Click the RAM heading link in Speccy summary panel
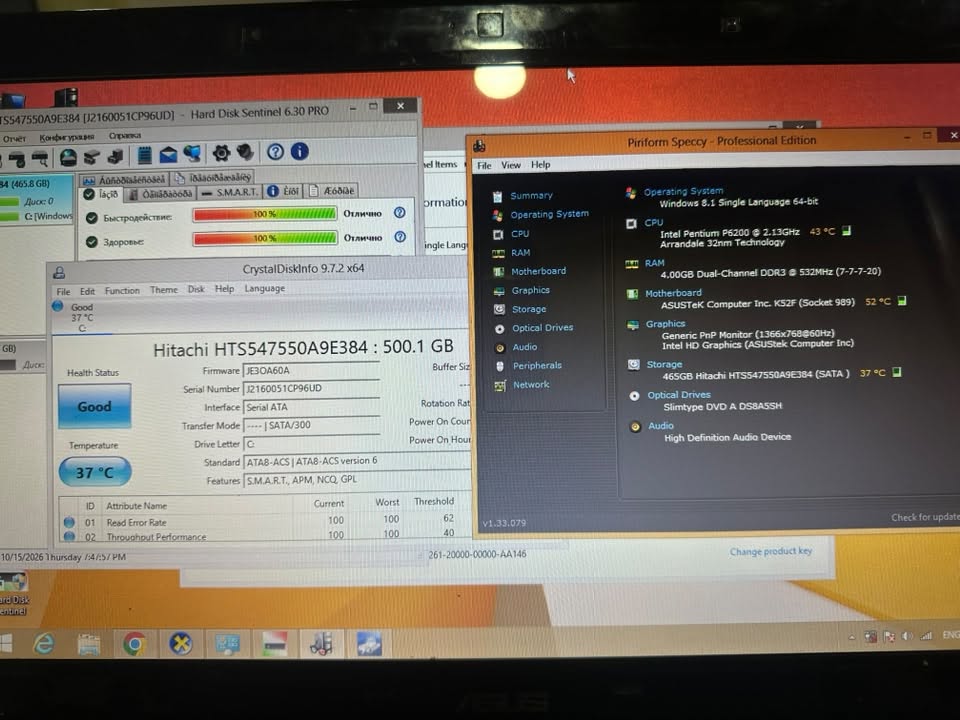Viewport: 960px width, 720px height. (654, 263)
